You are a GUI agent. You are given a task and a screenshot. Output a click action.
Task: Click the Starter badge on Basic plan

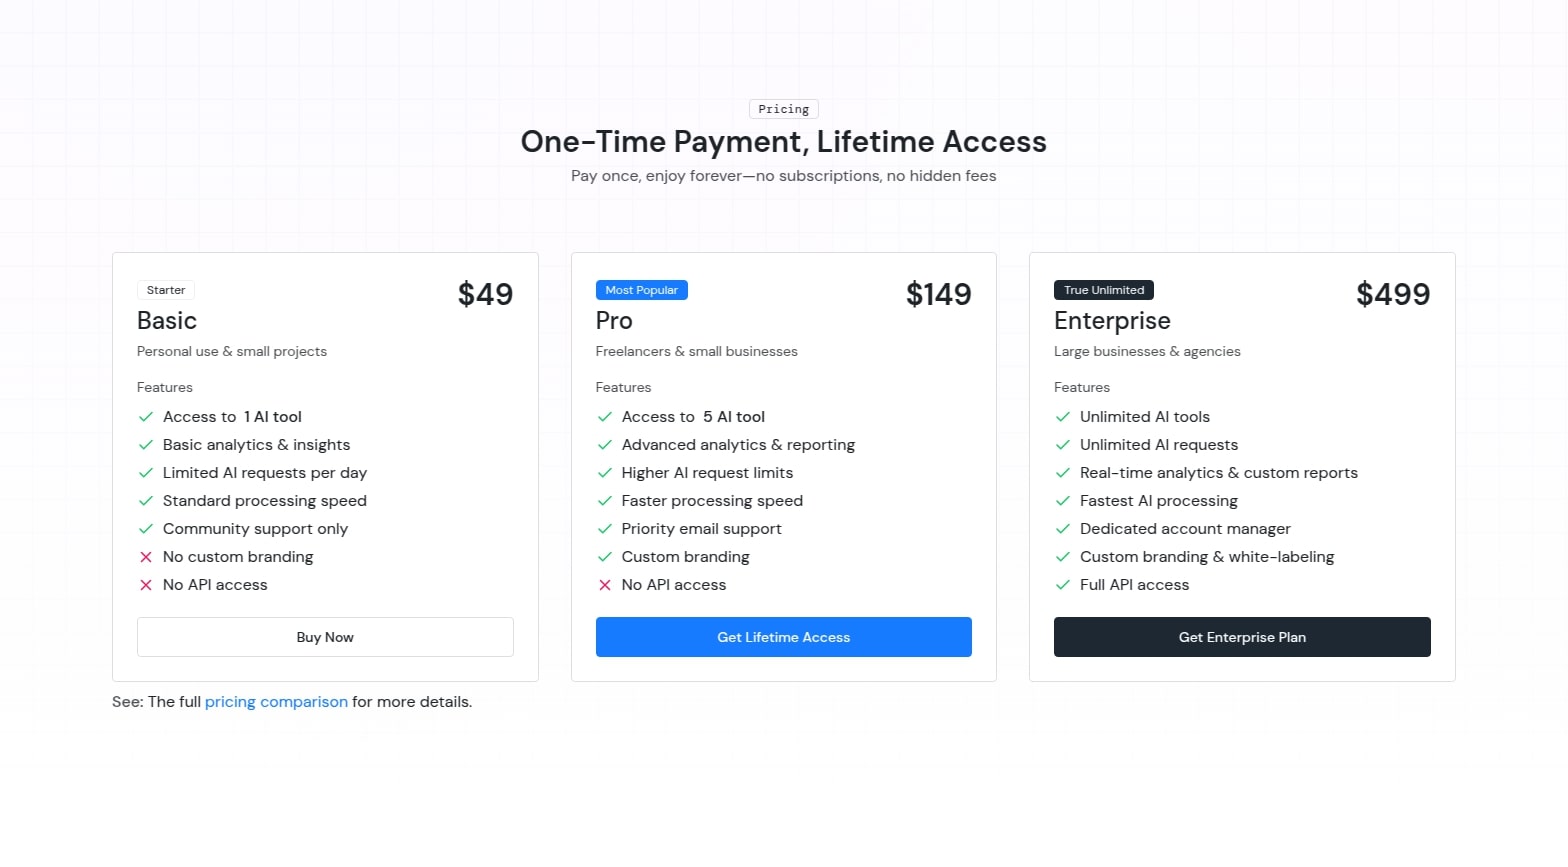166,290
